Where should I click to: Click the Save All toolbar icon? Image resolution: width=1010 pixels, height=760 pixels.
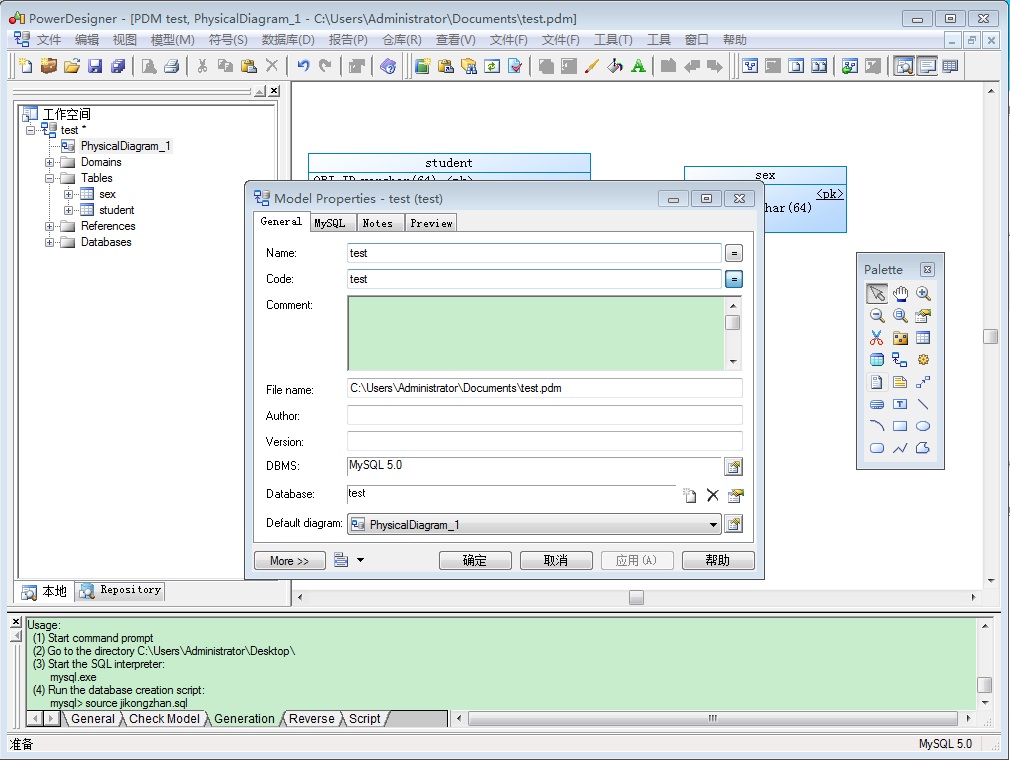tap(118, 66)
